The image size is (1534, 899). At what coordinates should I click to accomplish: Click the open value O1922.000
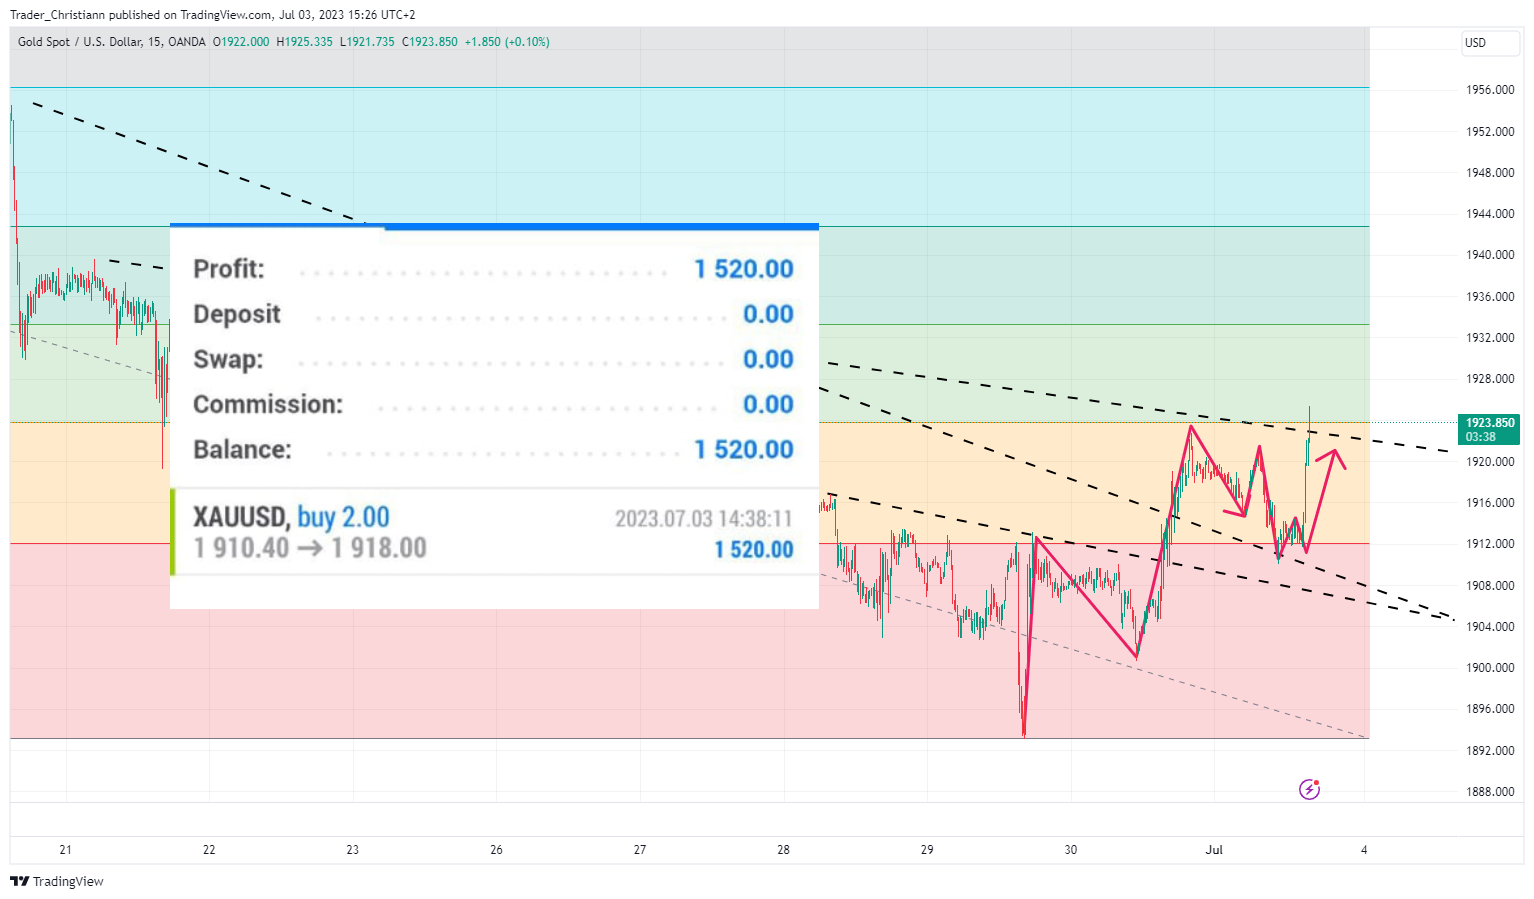click(x=241, y=42)
